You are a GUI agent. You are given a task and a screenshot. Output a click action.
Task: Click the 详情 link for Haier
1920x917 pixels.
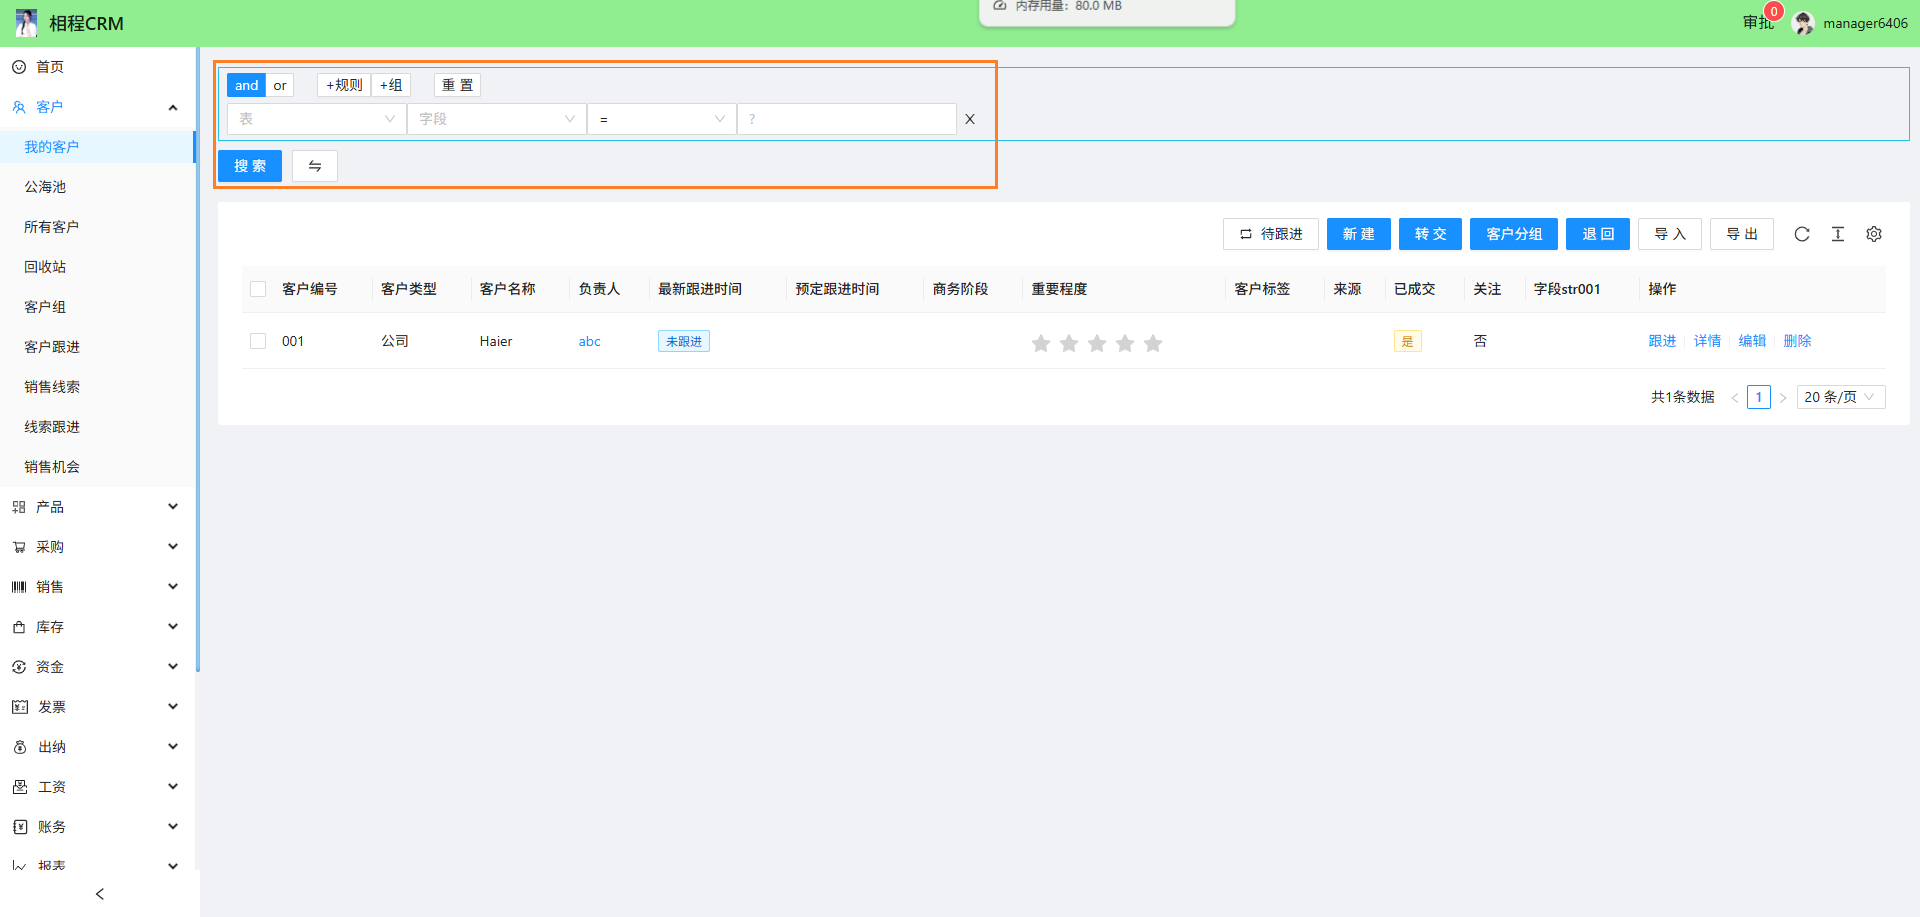[x=1707, y=341]
